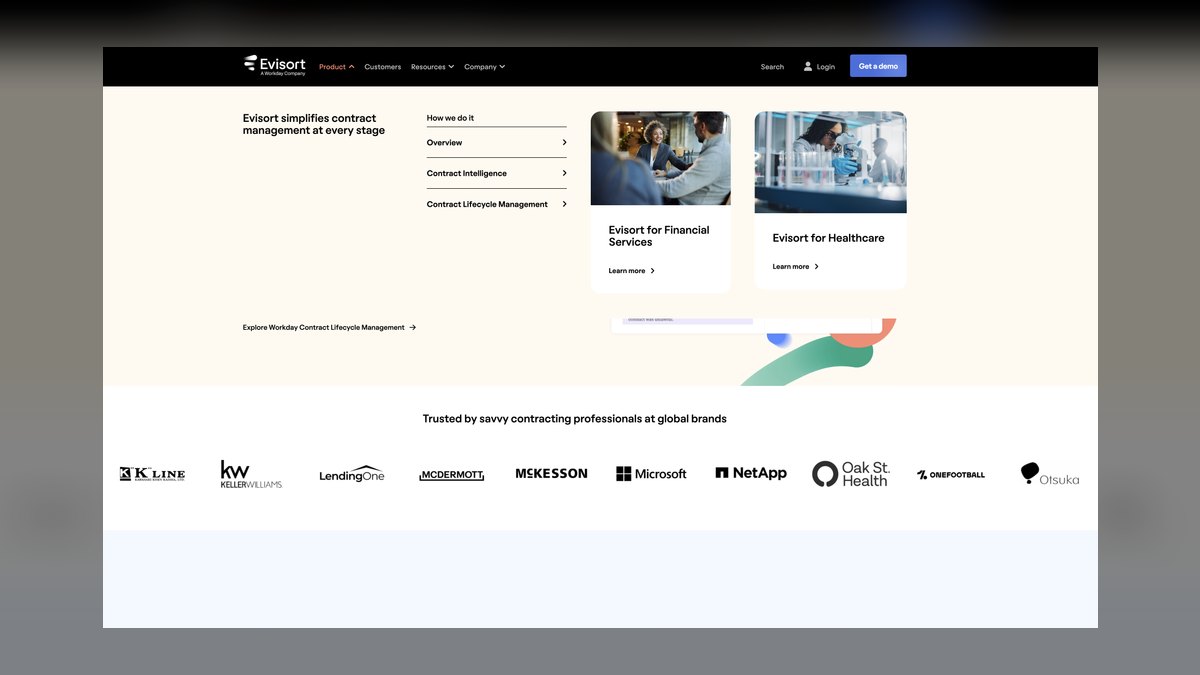This screenshot has width=1200, height=675.
Task: Click the LendingOne logo
Action: coord(352,474)
